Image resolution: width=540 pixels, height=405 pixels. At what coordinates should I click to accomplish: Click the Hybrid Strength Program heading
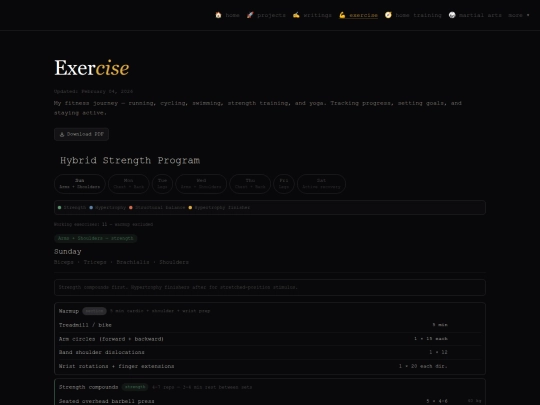point(130,160)
